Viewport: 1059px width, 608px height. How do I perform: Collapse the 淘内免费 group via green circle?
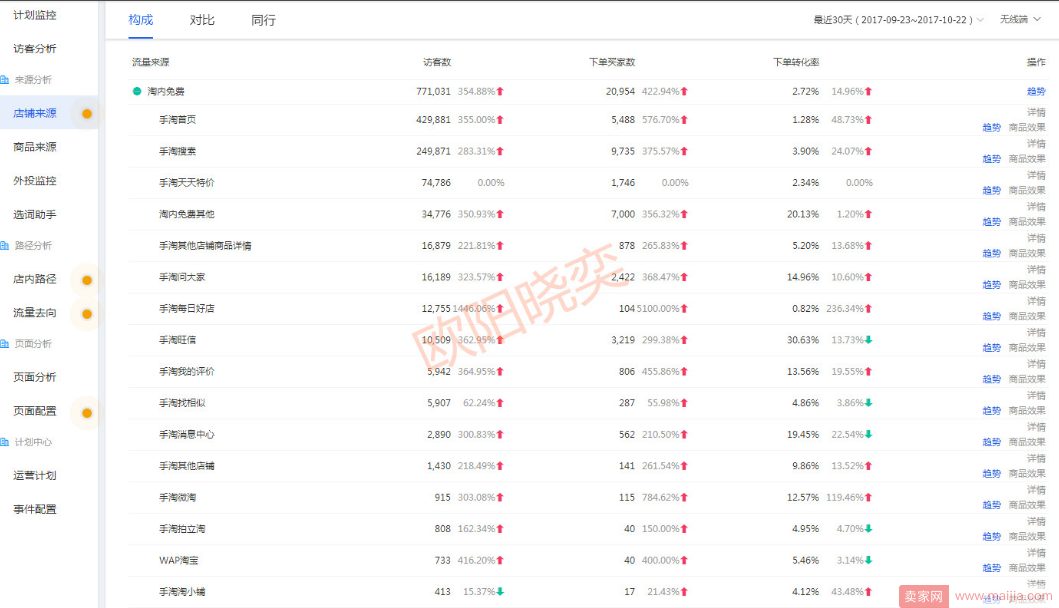tap(137, 91)
